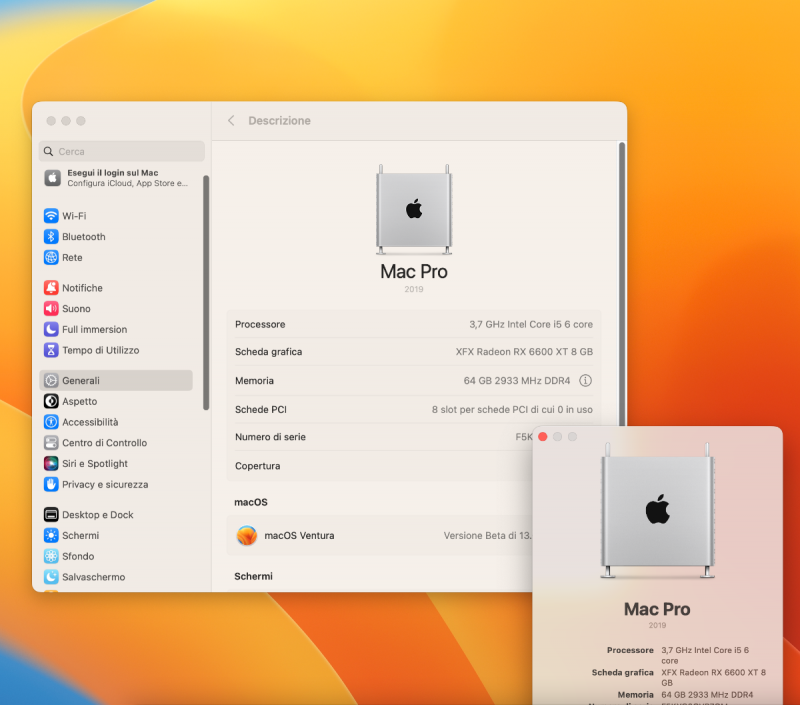
Task: Click in the Cerca search field
Action: click(121, 152)
